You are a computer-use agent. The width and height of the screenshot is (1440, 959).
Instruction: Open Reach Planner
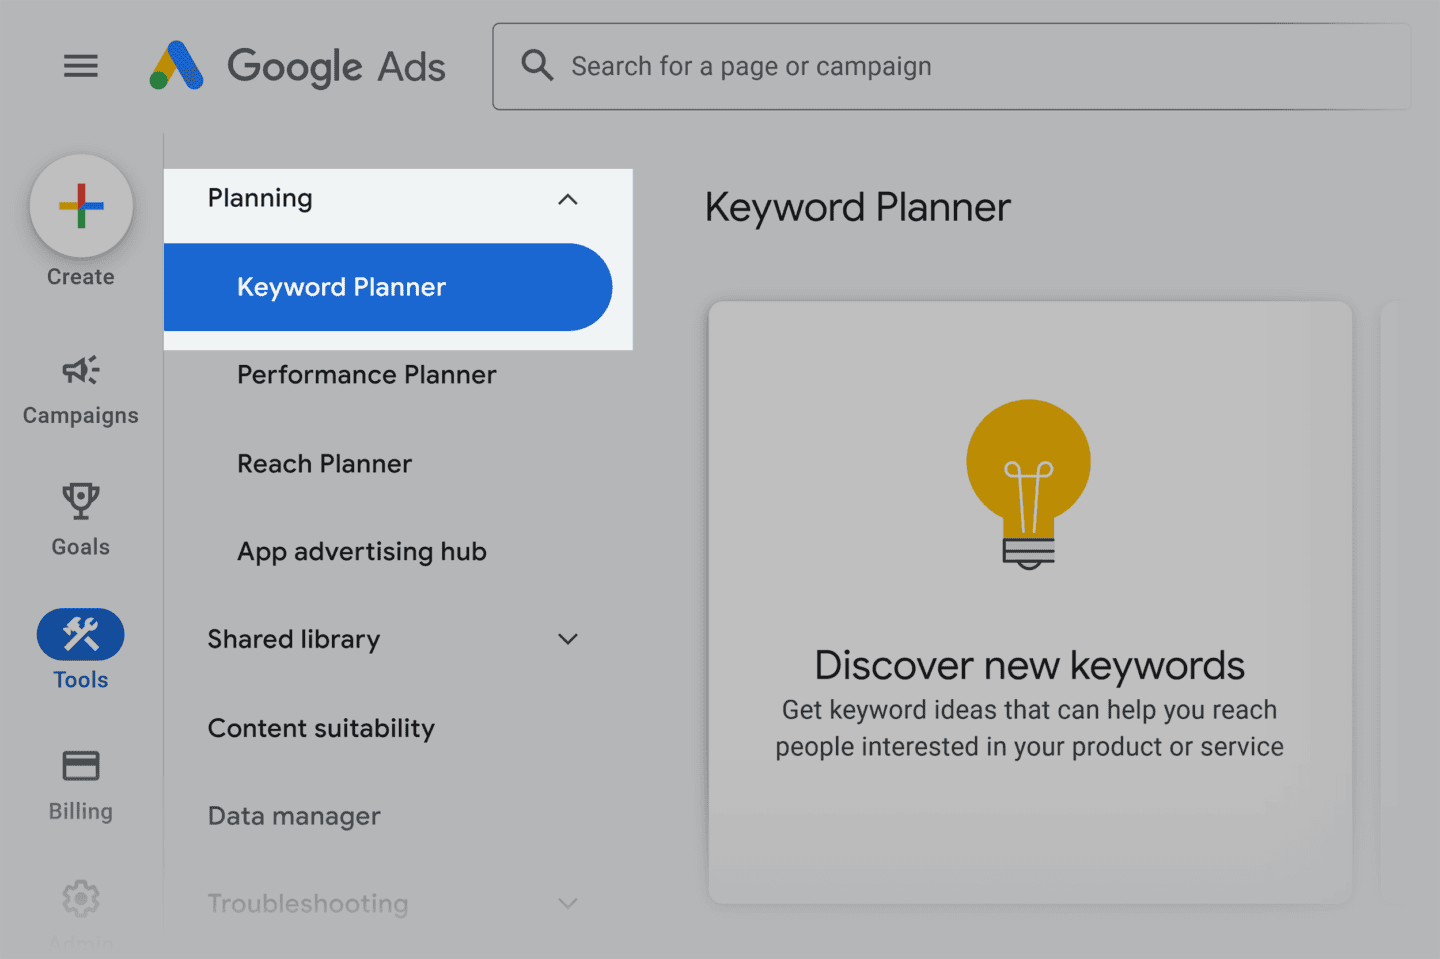(x=324, y=463)
